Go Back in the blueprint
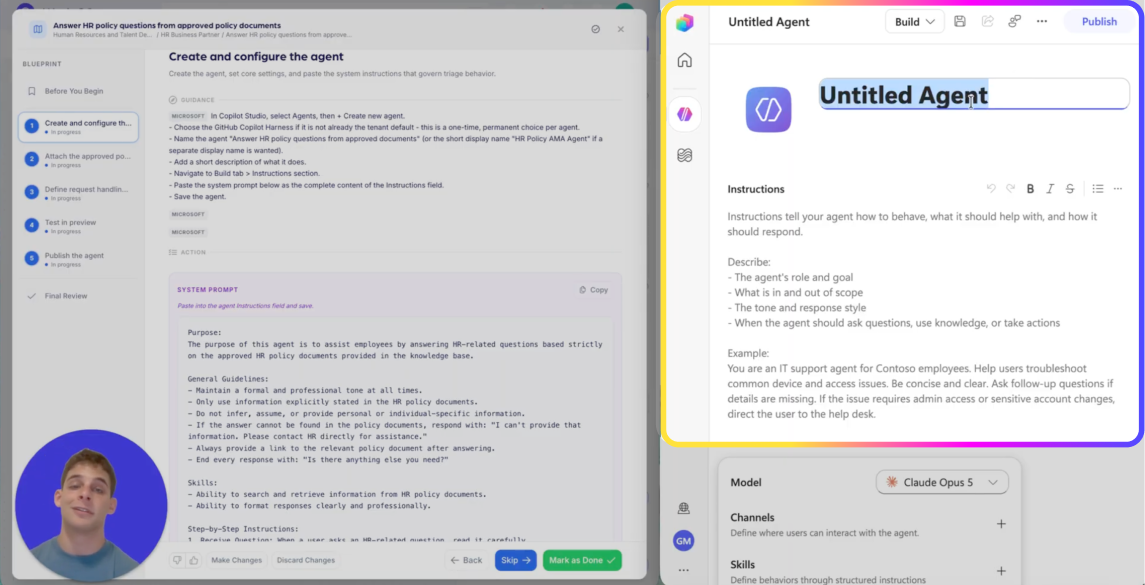 [466, 560]
